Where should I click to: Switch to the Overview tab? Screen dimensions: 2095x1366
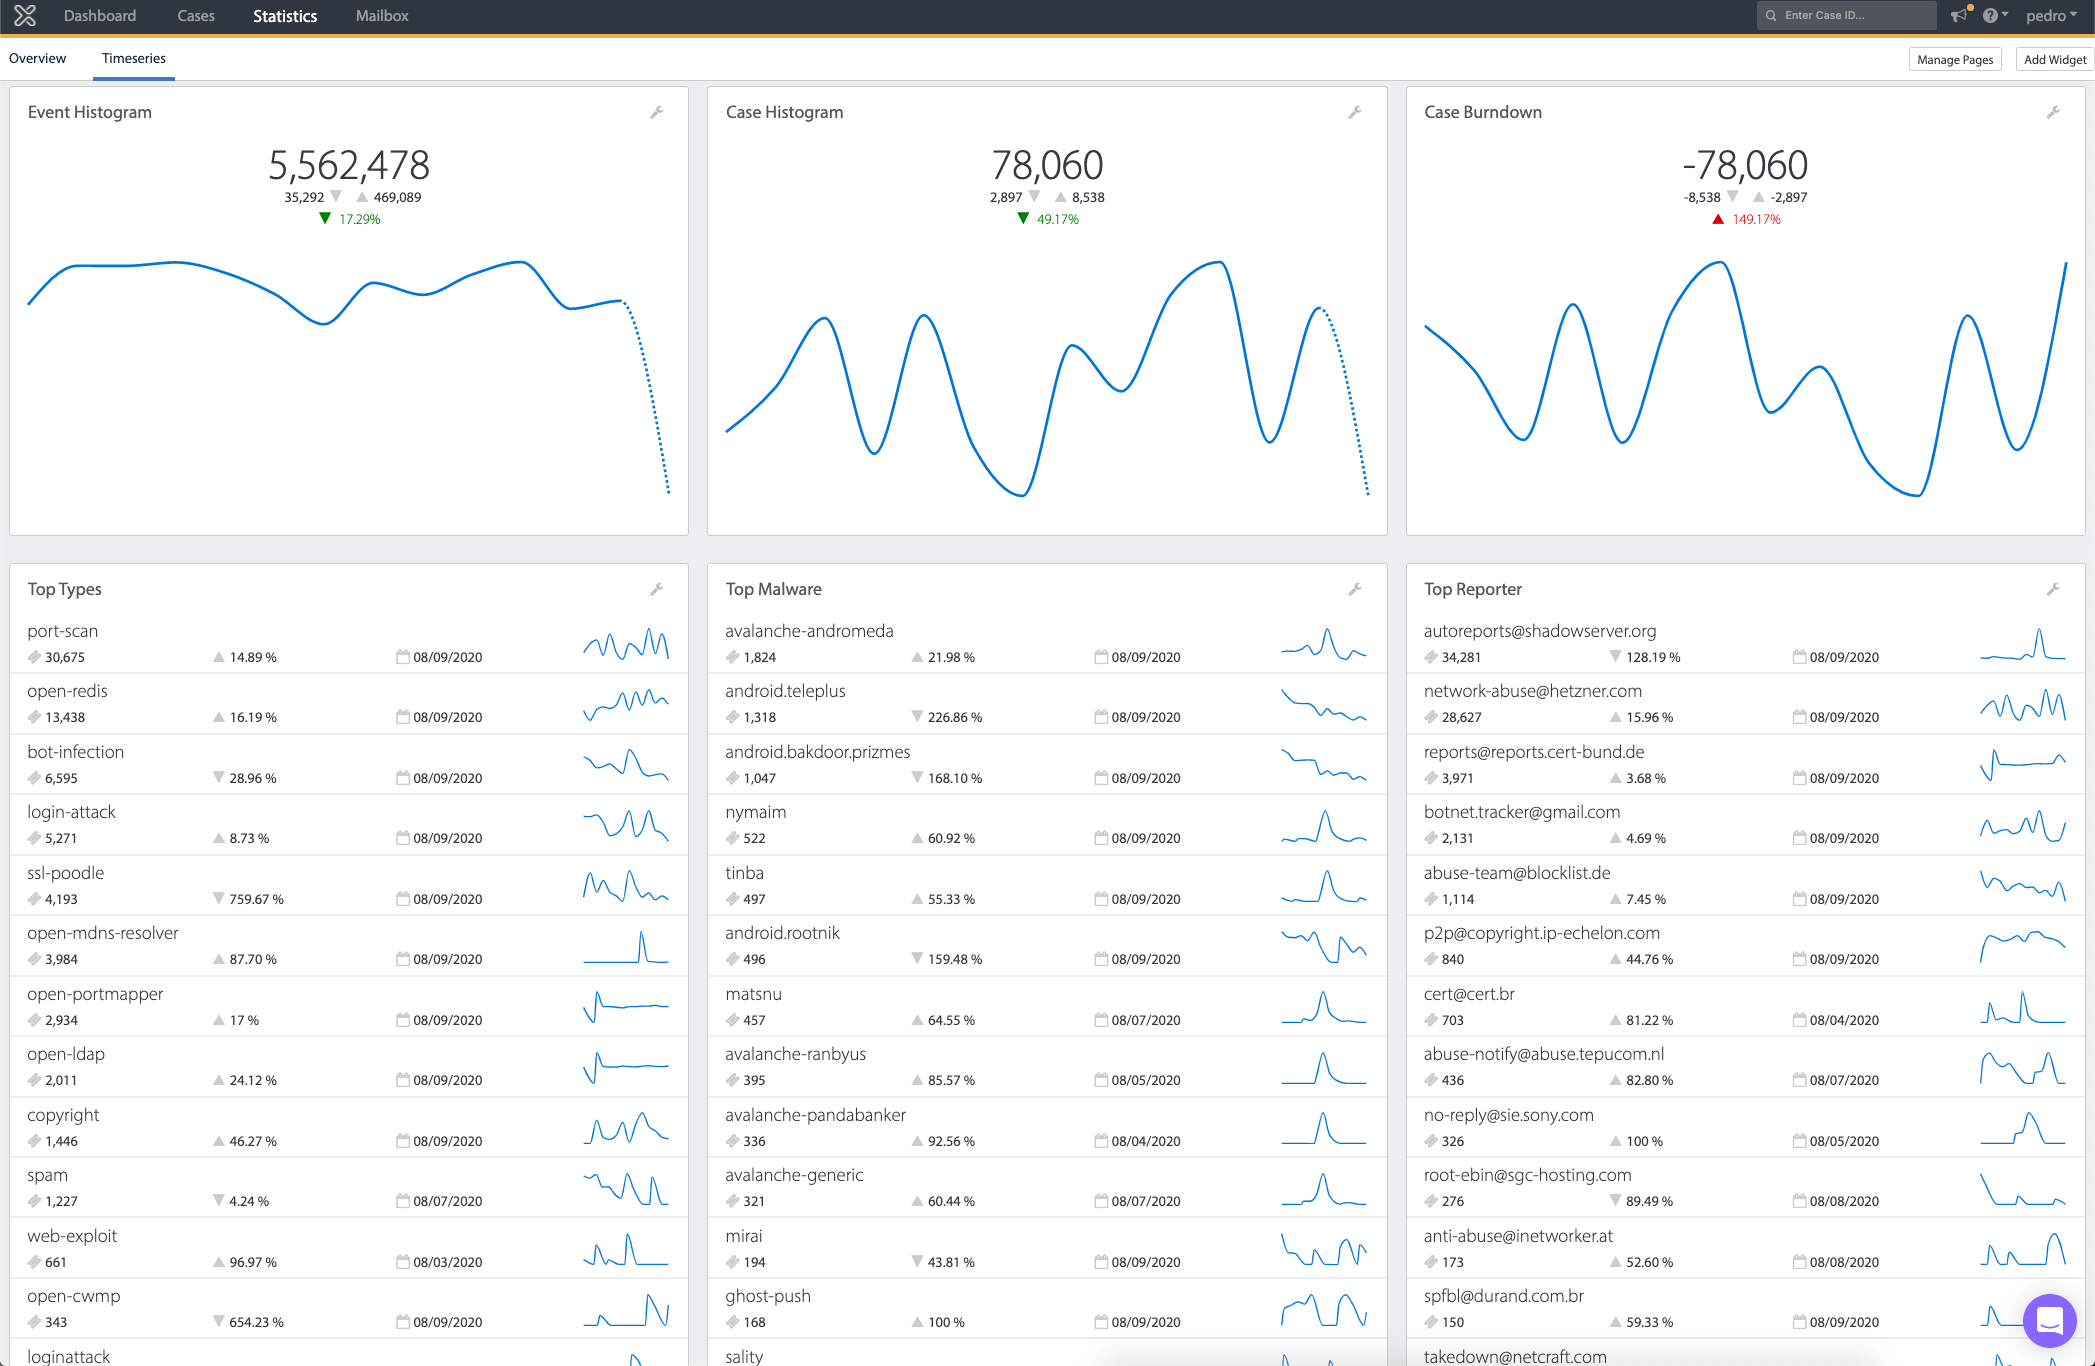coord(37,58)
